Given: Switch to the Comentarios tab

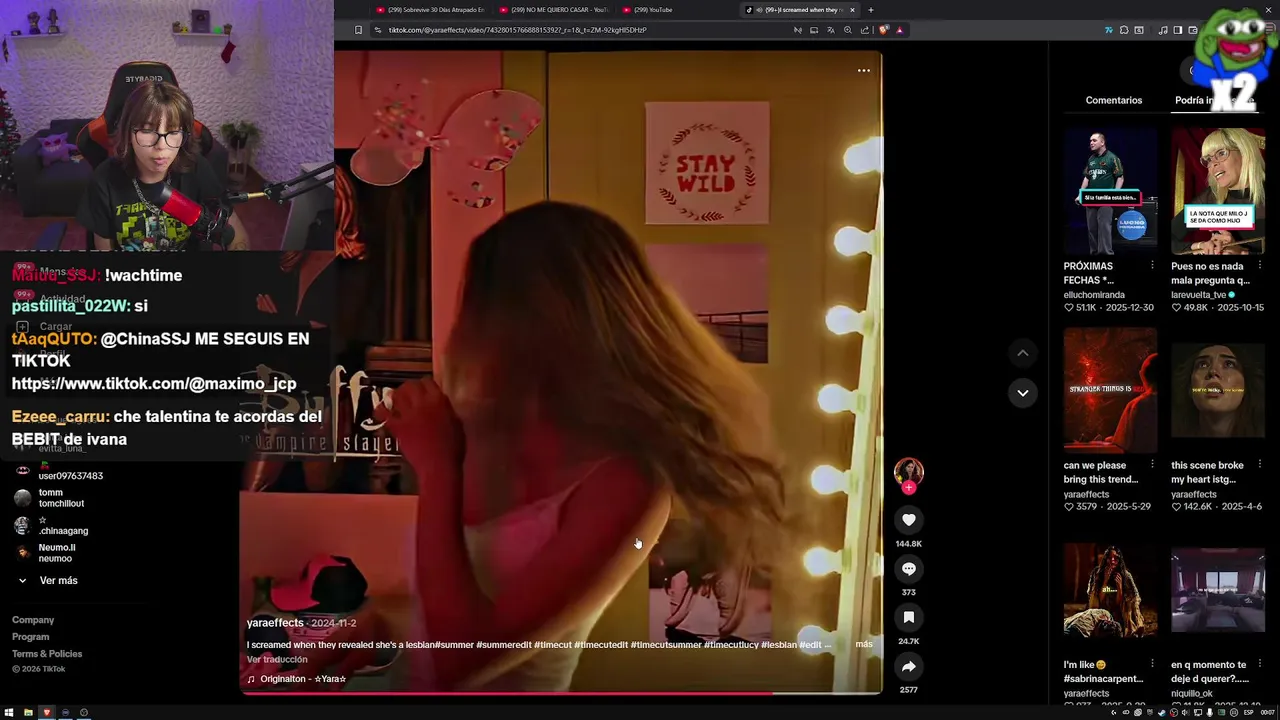Looking at the screenshot, I should click(x=1114, y=100).
